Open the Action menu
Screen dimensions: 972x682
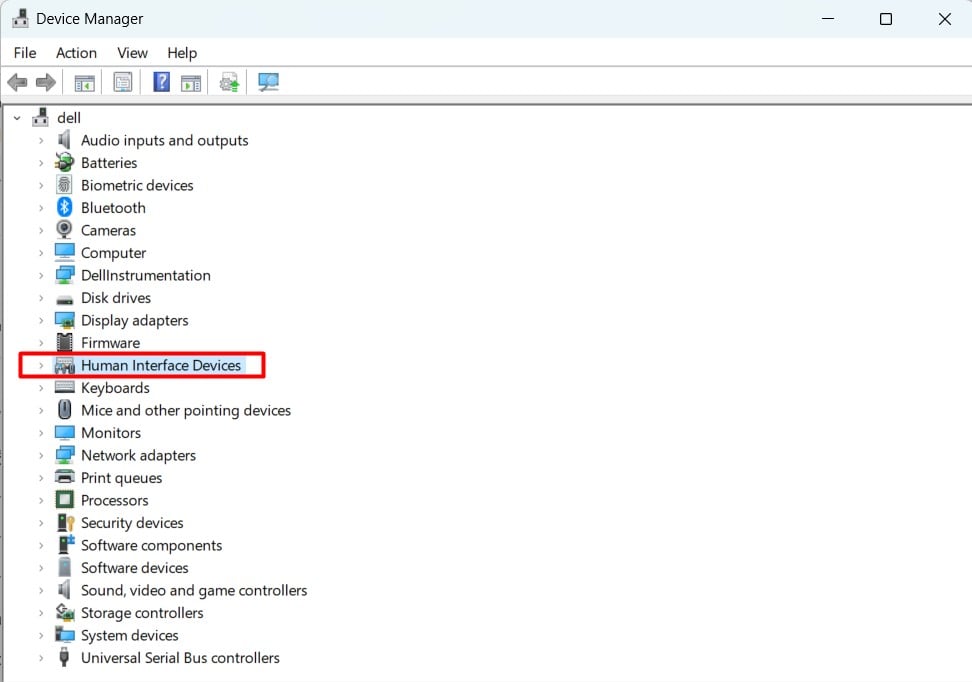(x=76, y=53)
